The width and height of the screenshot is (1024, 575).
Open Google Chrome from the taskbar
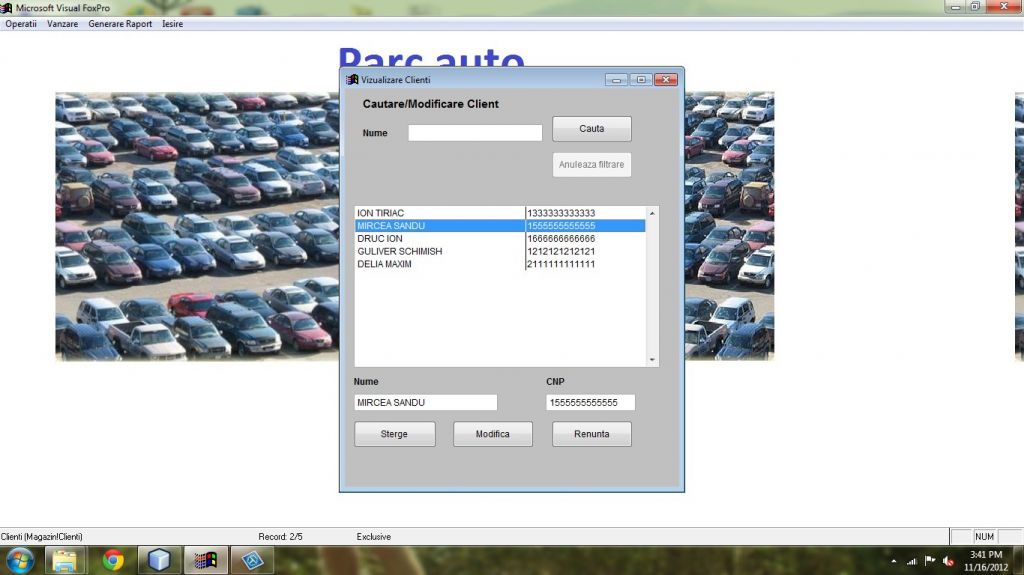[113, 560]
